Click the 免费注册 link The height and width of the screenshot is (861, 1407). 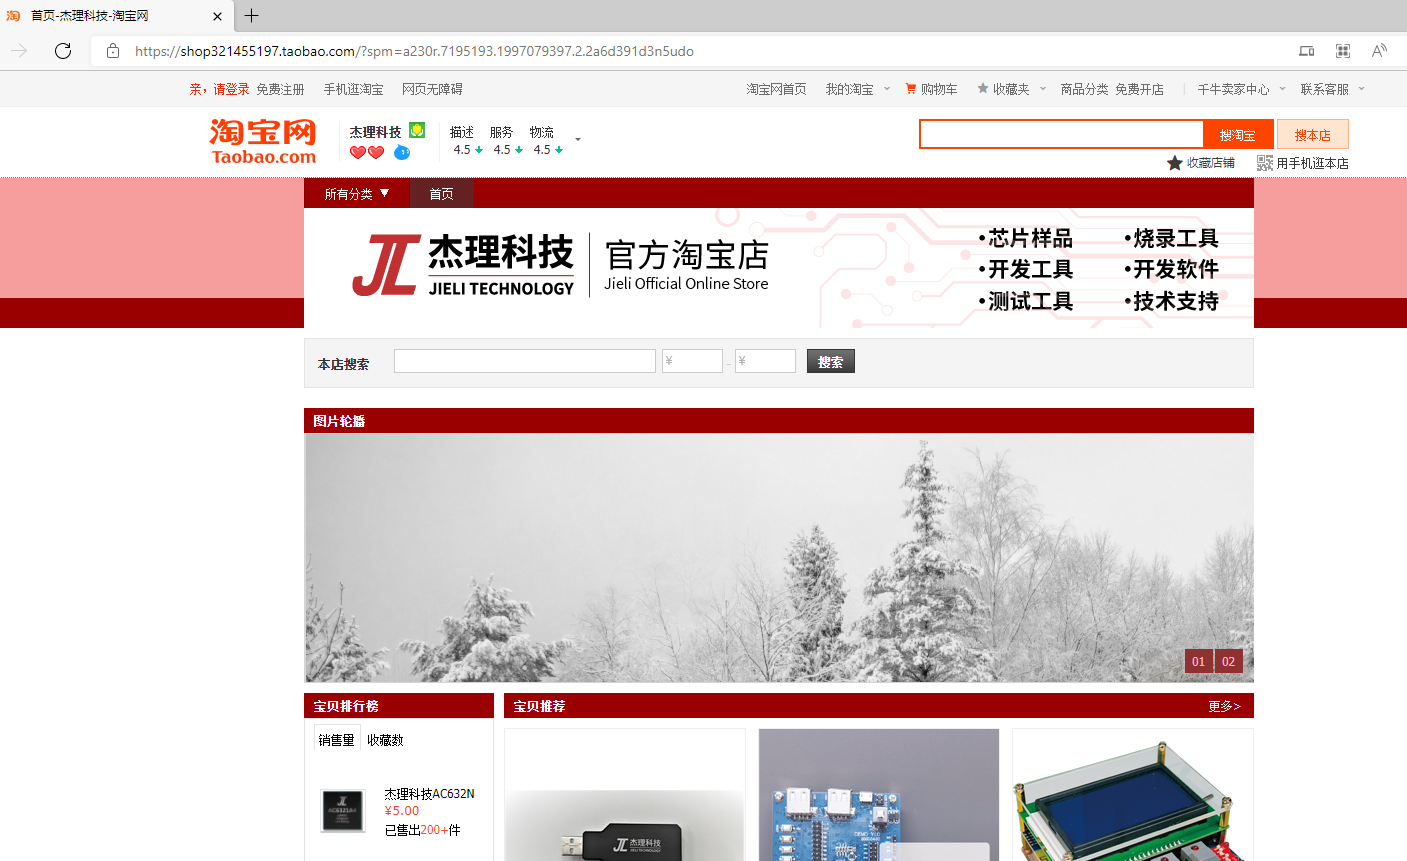pyautogui.click(x=280, y=89)
